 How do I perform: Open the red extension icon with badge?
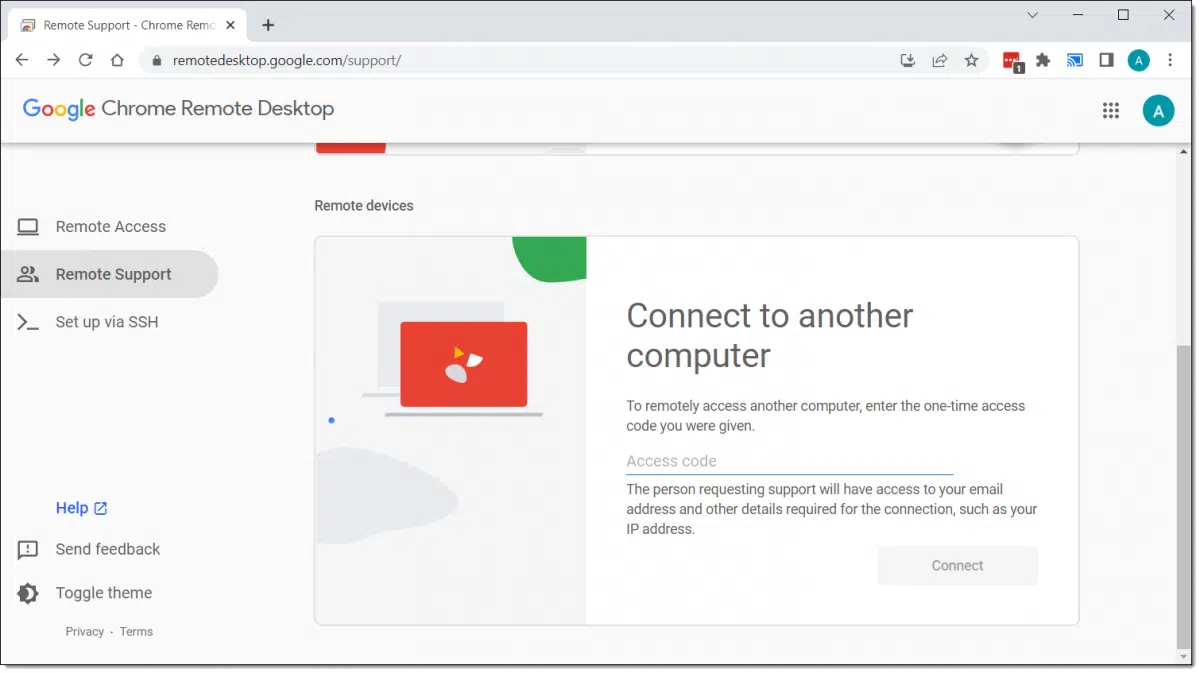pyautogui.click(x=1012, y=61)
